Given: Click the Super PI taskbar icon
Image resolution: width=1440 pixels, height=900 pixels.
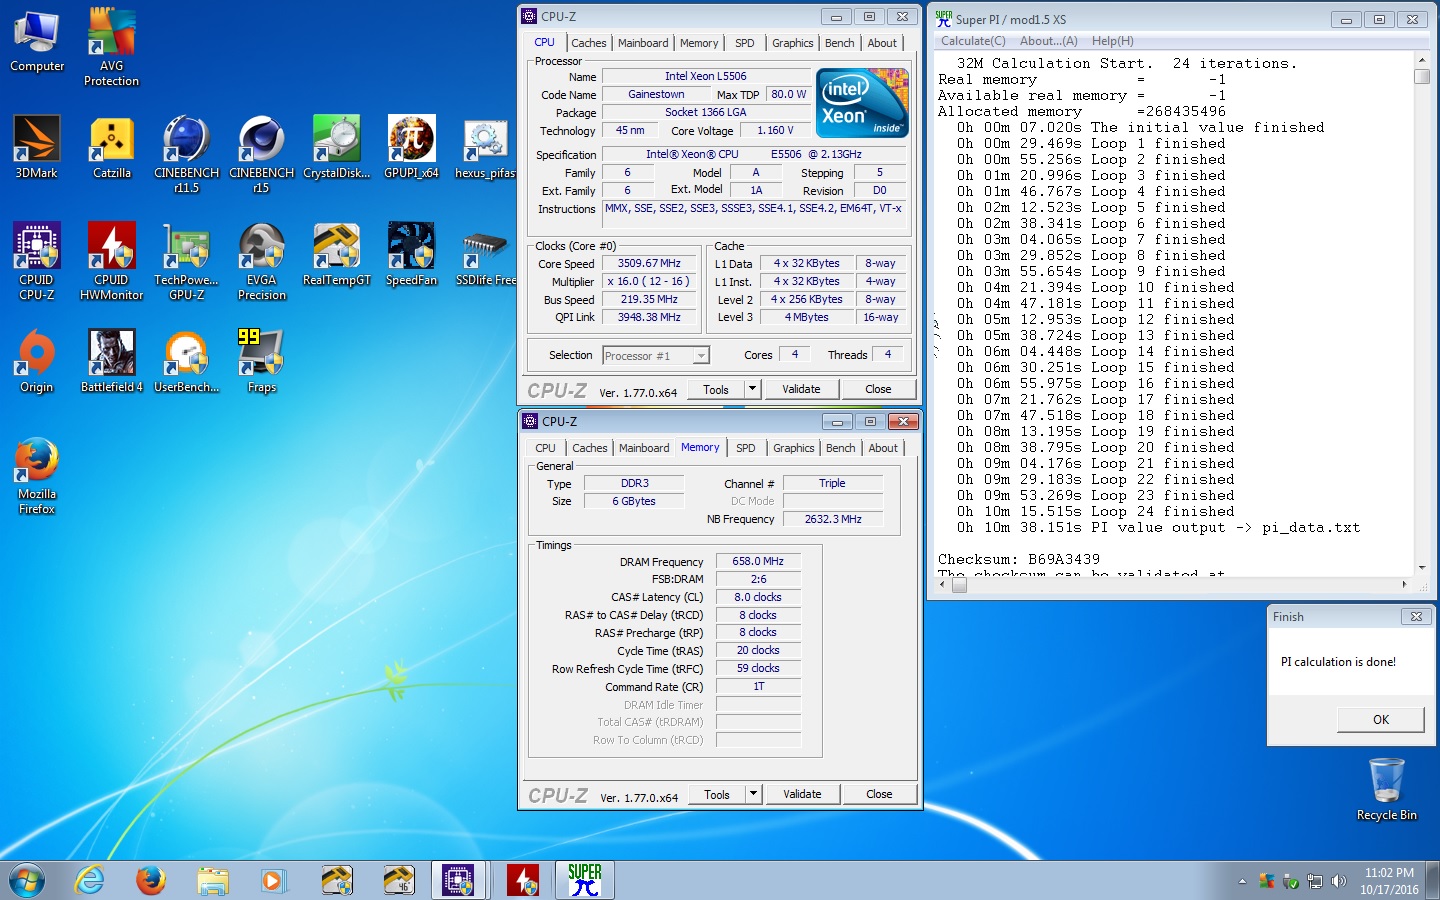Looking at the screenshot, I should (585, 880).
